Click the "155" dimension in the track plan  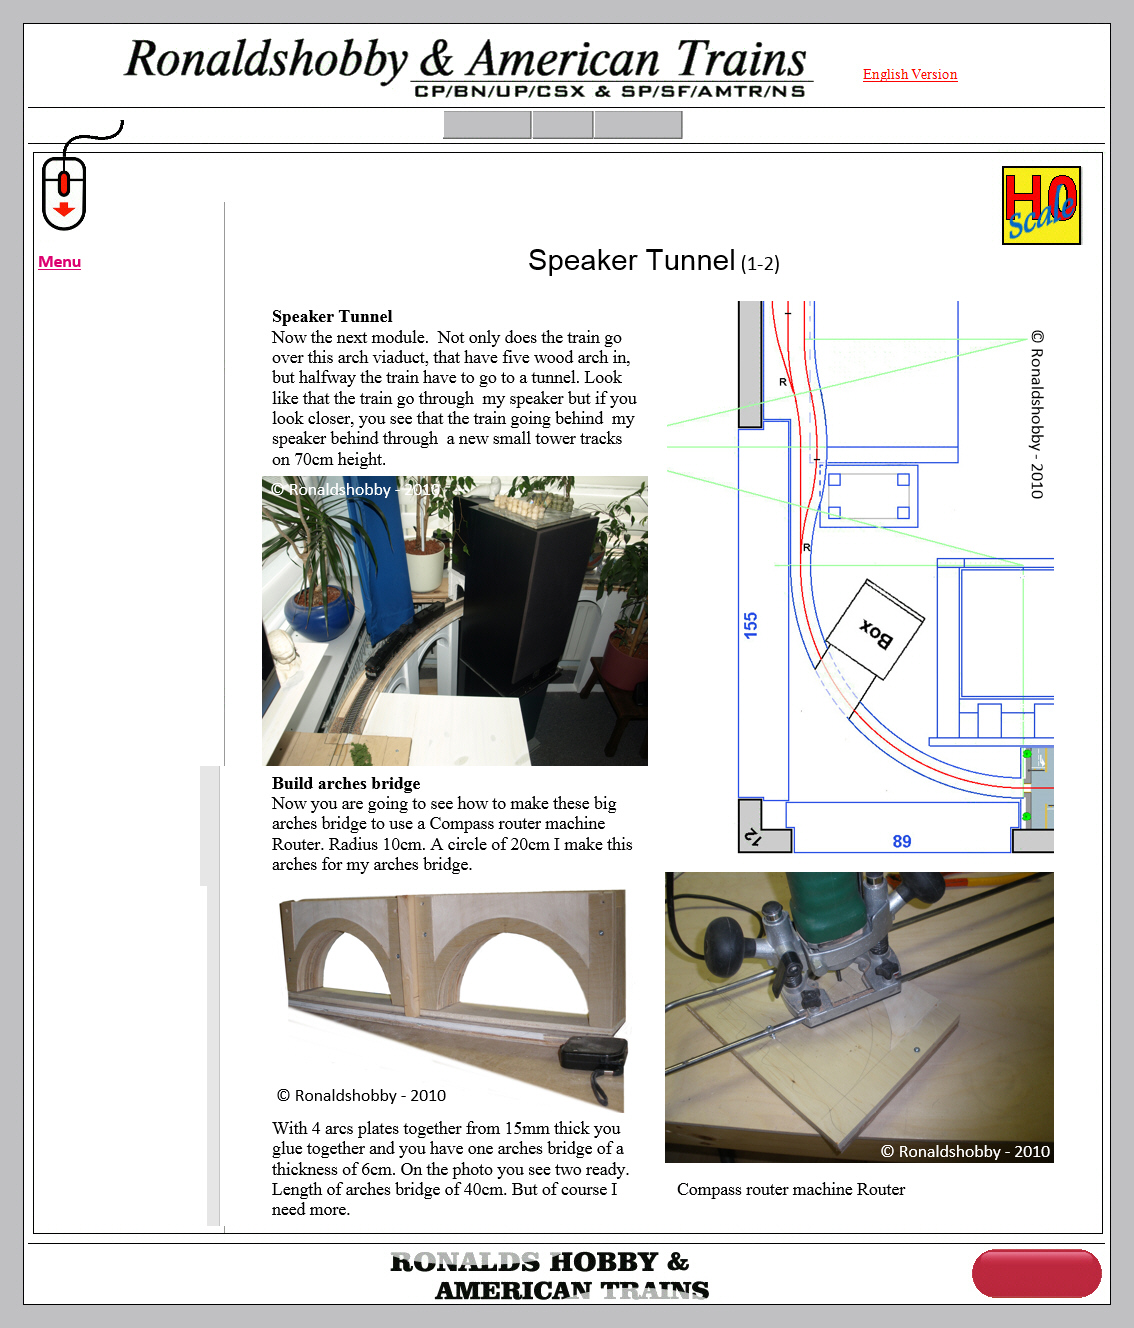tap(751, 625)
